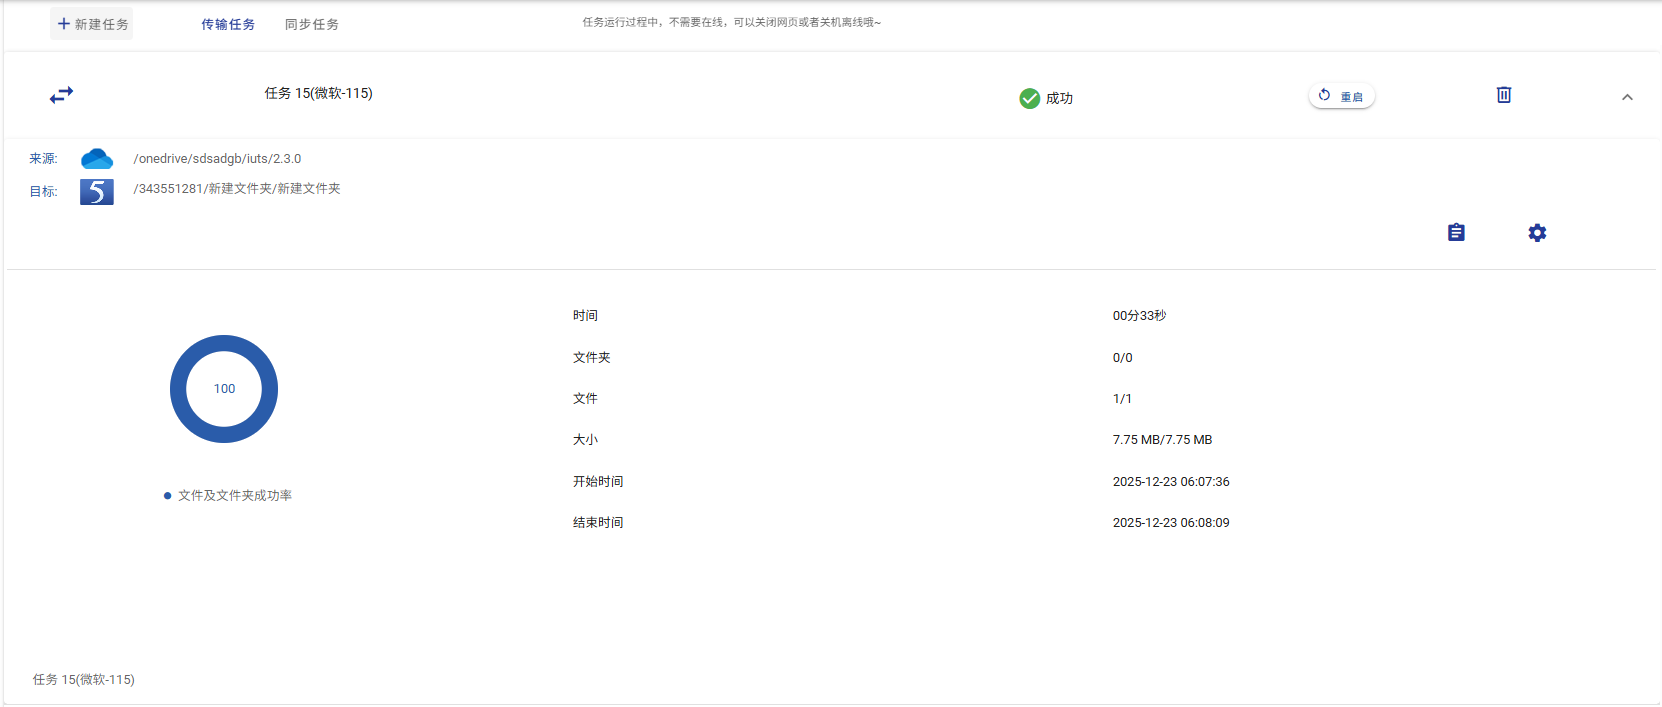Click the source path /onedrive/sdsadgb/iuts/2.3.0
Viewport: 1662px width, 707px height.
point(217,159)
